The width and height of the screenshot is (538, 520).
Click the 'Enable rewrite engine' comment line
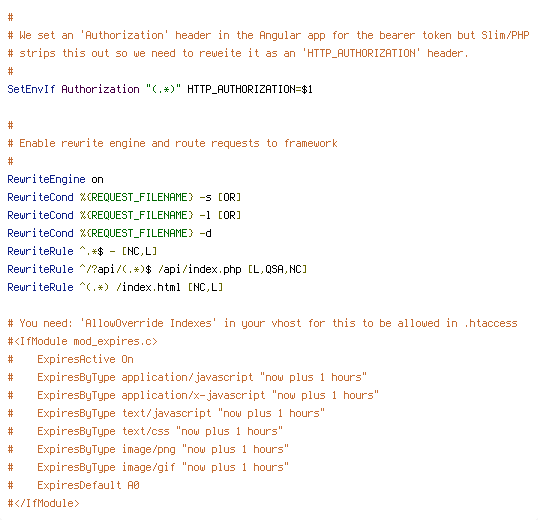coord(173,143)
